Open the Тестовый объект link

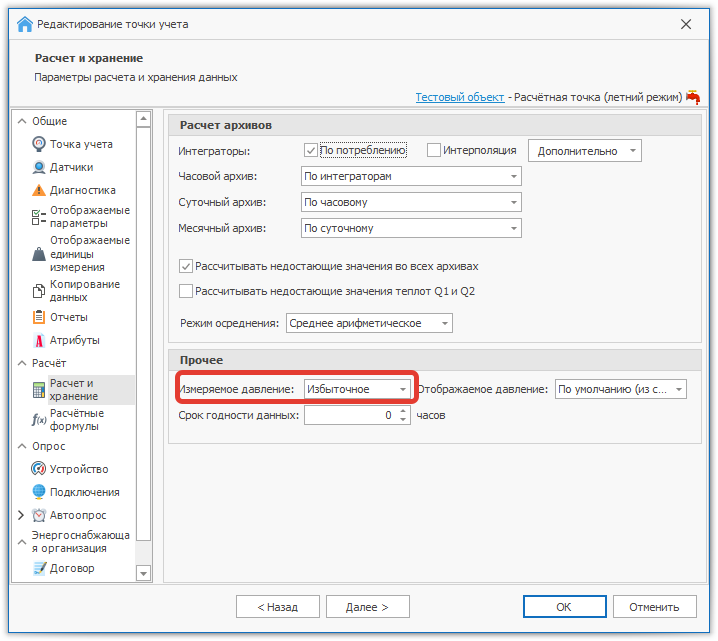coord(459,97)
